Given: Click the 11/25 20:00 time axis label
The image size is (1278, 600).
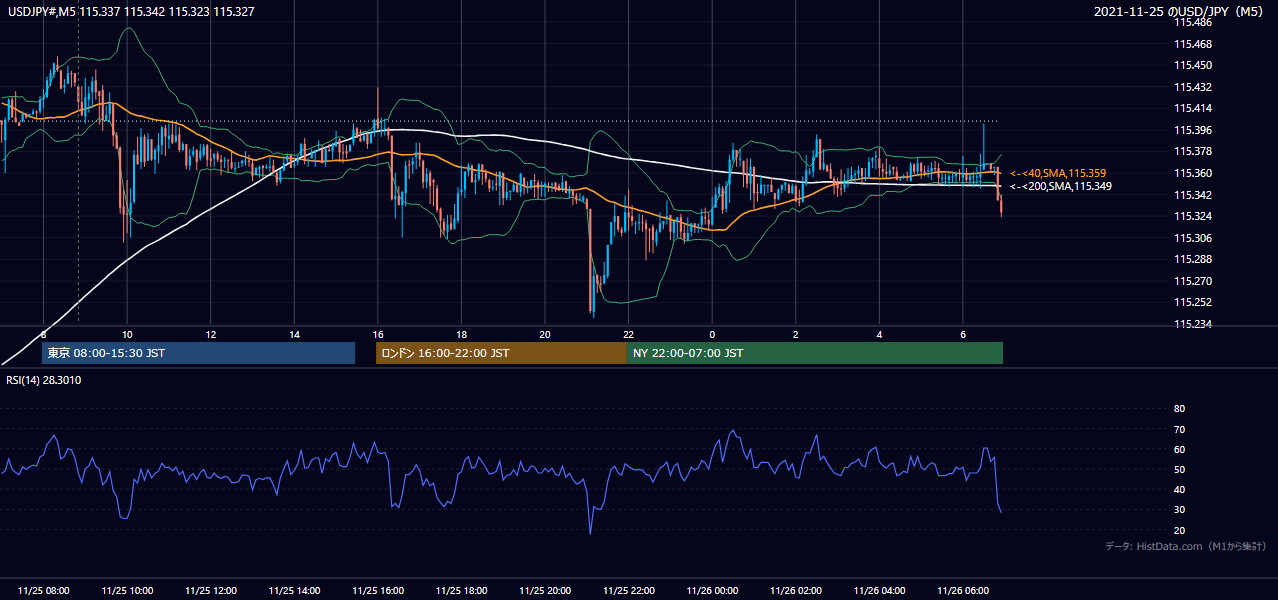Looking at the screenshot, I should pyautogui.click(x=545, y=591).
